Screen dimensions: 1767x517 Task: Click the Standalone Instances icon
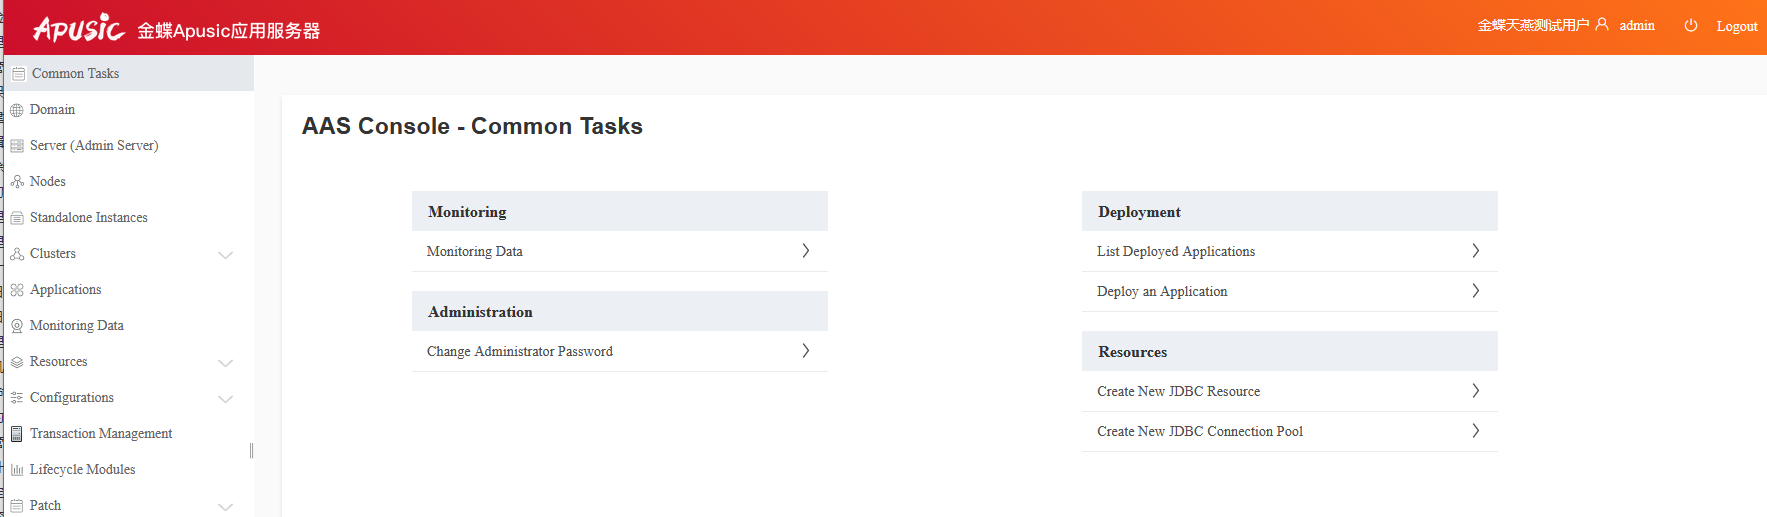(x=17, y=218)
